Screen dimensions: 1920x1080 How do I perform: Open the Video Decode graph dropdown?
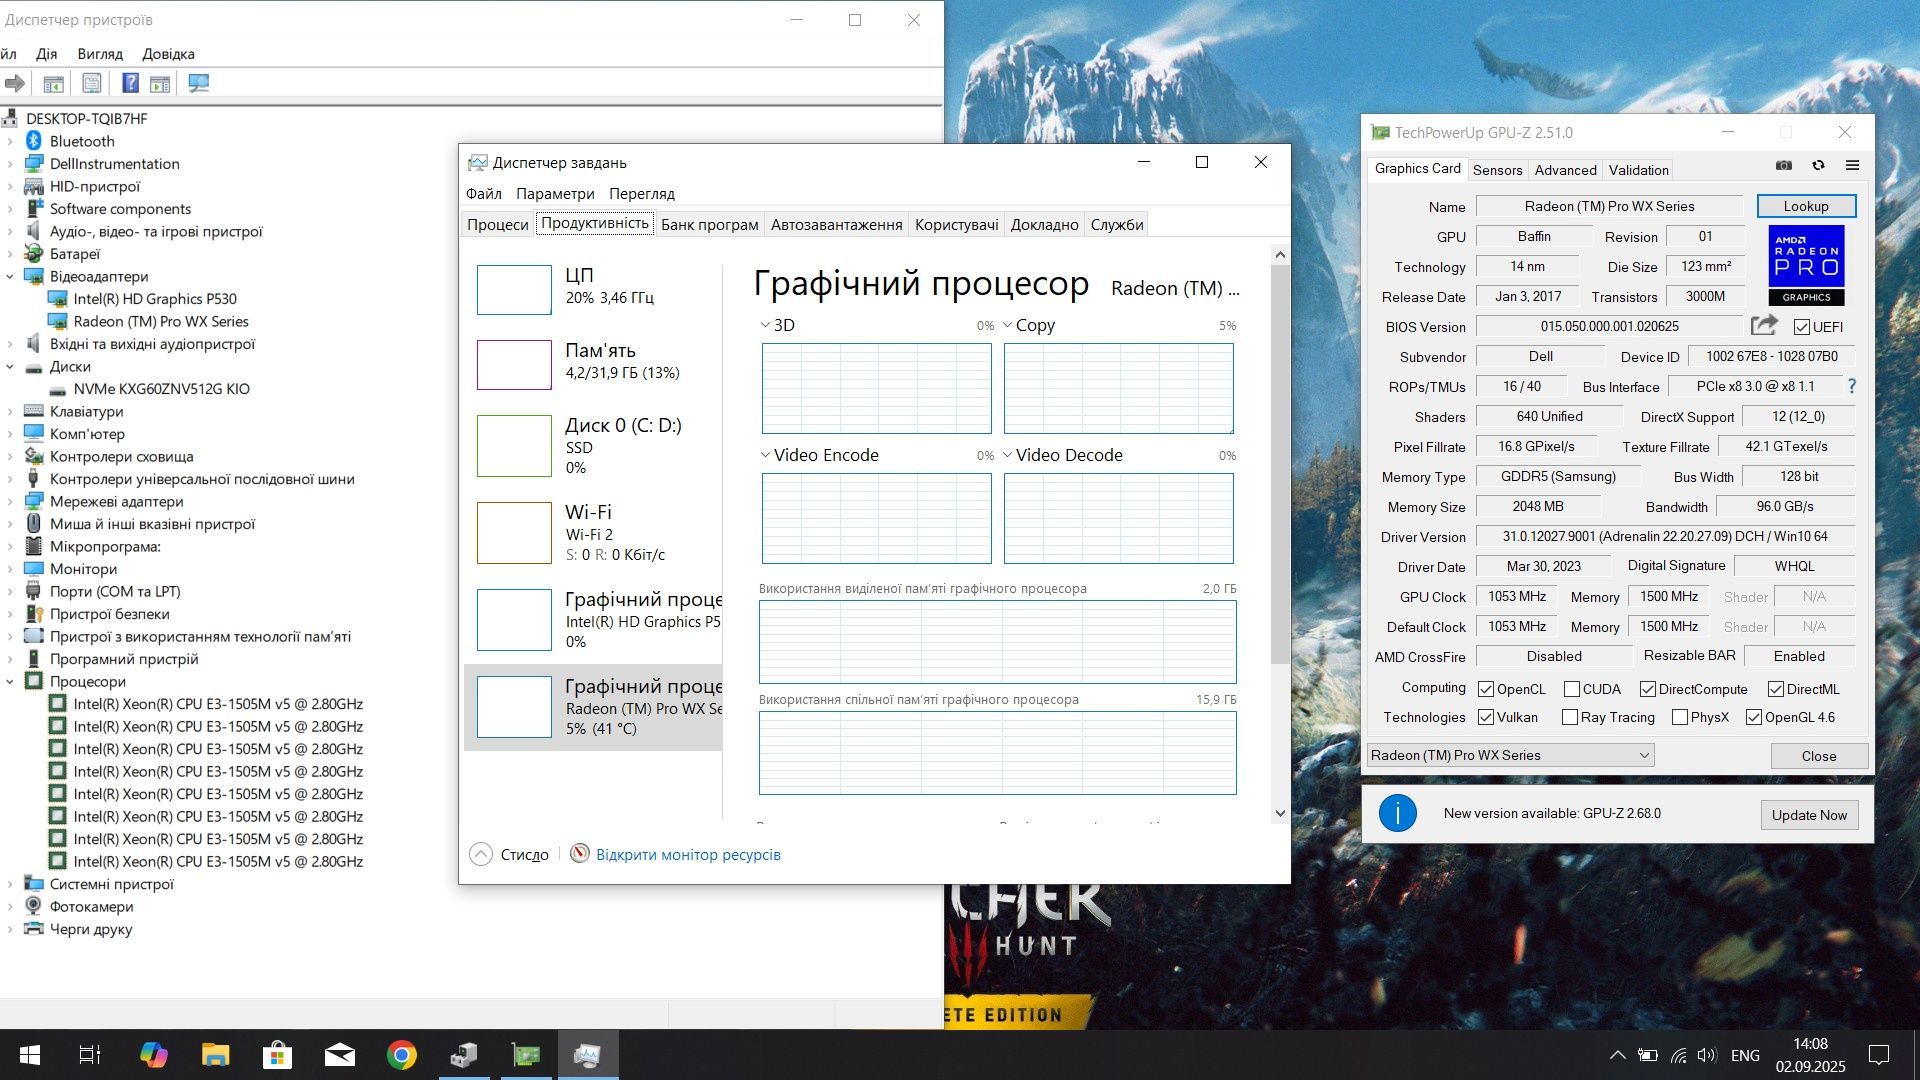coord(1008,455)
